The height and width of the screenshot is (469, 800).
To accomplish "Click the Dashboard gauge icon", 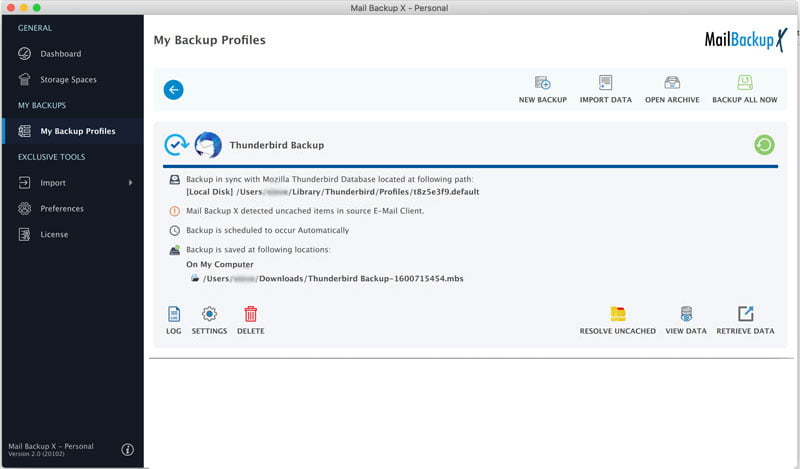I will (x=24, y=54).
